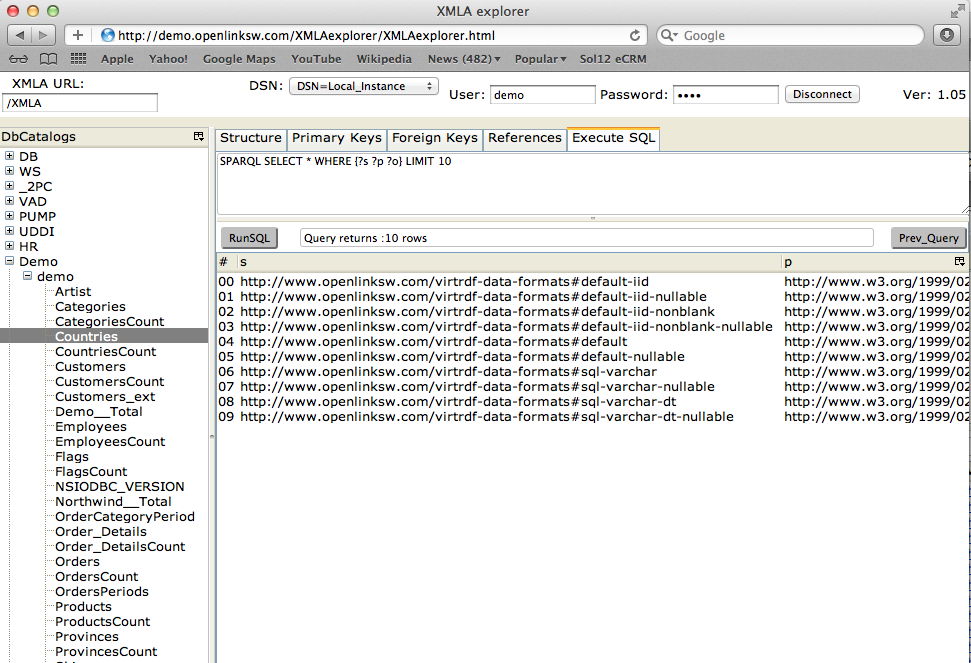The width and height of the screenshot is (971, 663).
Task: Click the DbCatalogs panel options icon
Action: coord(199,136)
